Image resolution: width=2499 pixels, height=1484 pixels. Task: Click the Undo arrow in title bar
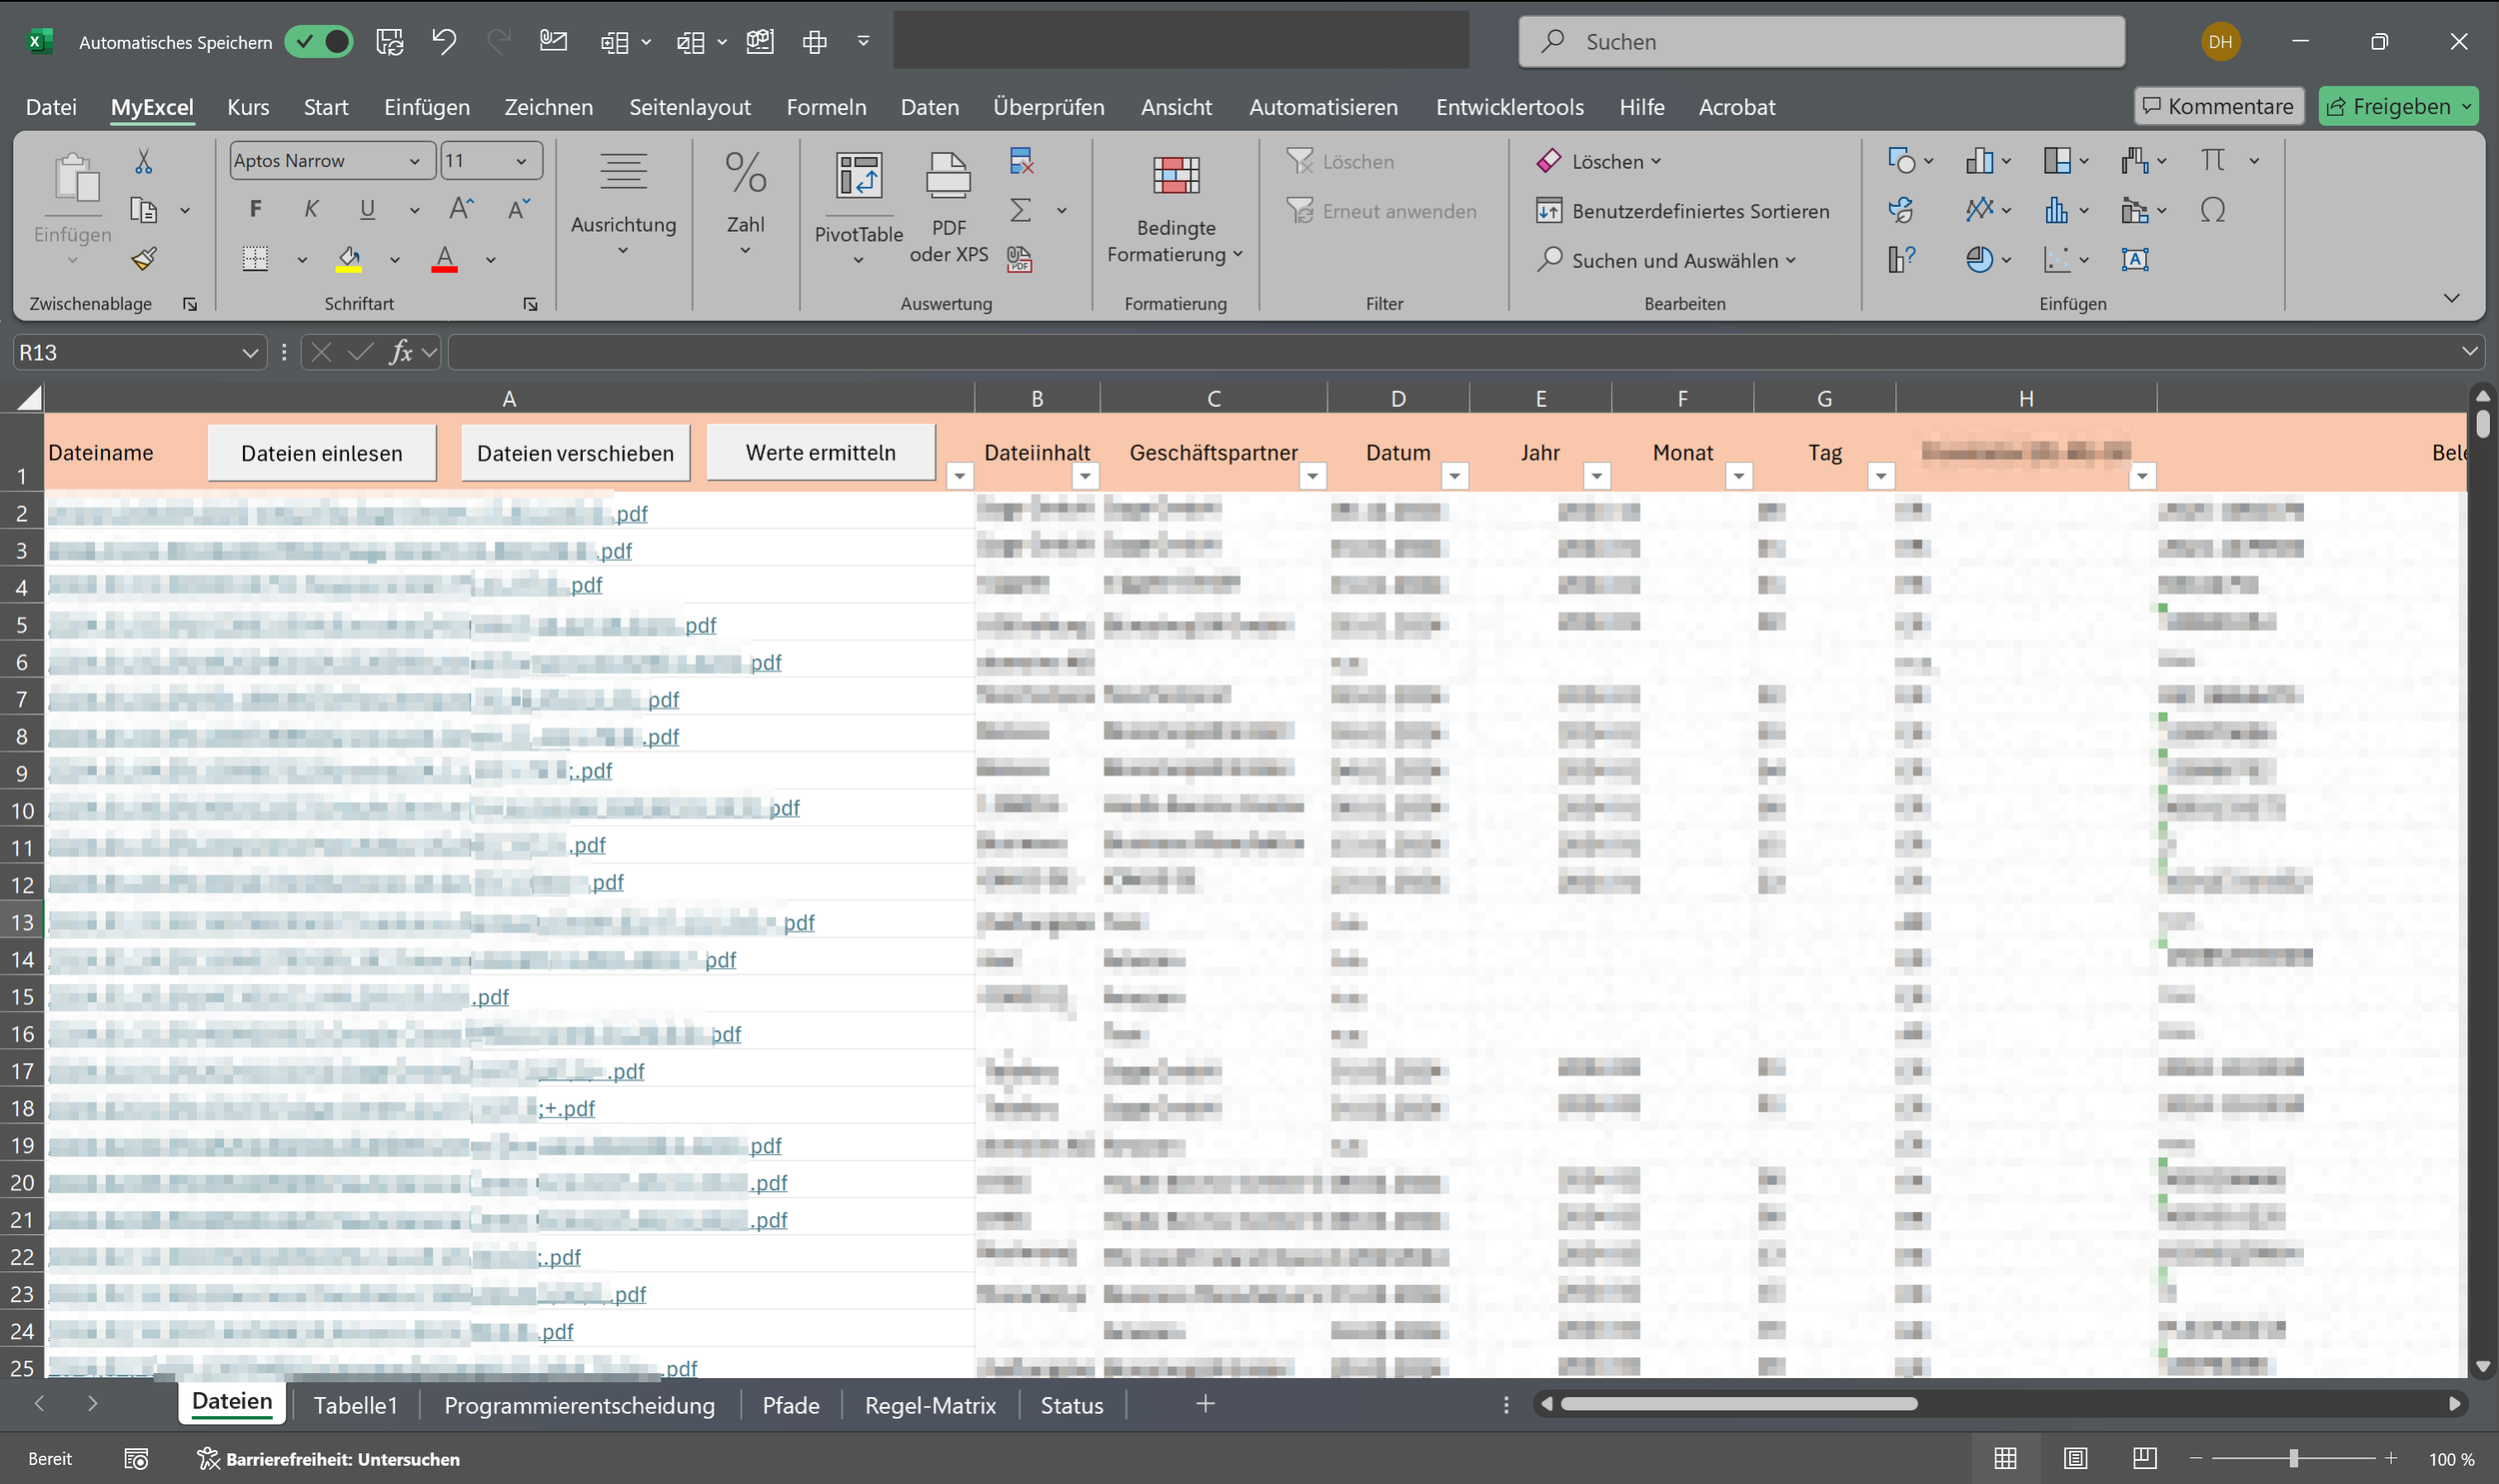click(x=444, y=41)
